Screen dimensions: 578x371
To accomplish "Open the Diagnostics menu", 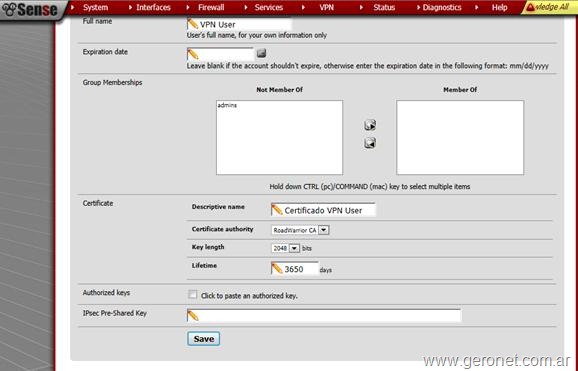I will pos(442,7).
